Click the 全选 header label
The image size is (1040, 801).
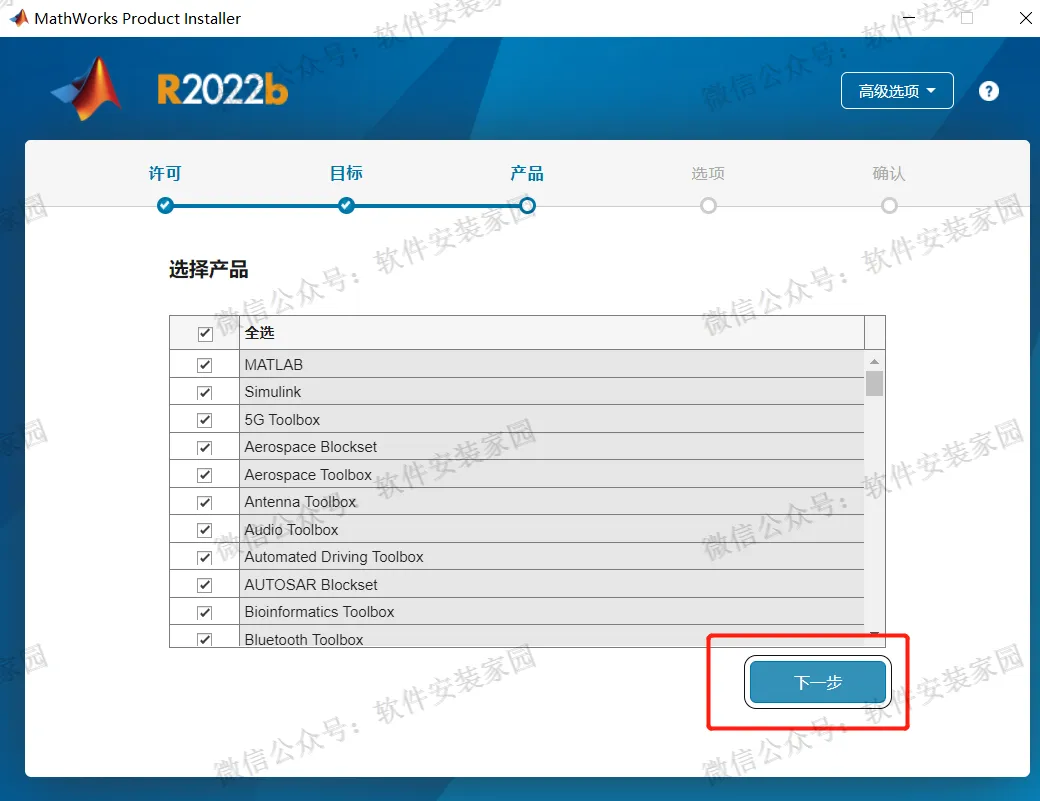pyautogui.click(x=259, y=333)
